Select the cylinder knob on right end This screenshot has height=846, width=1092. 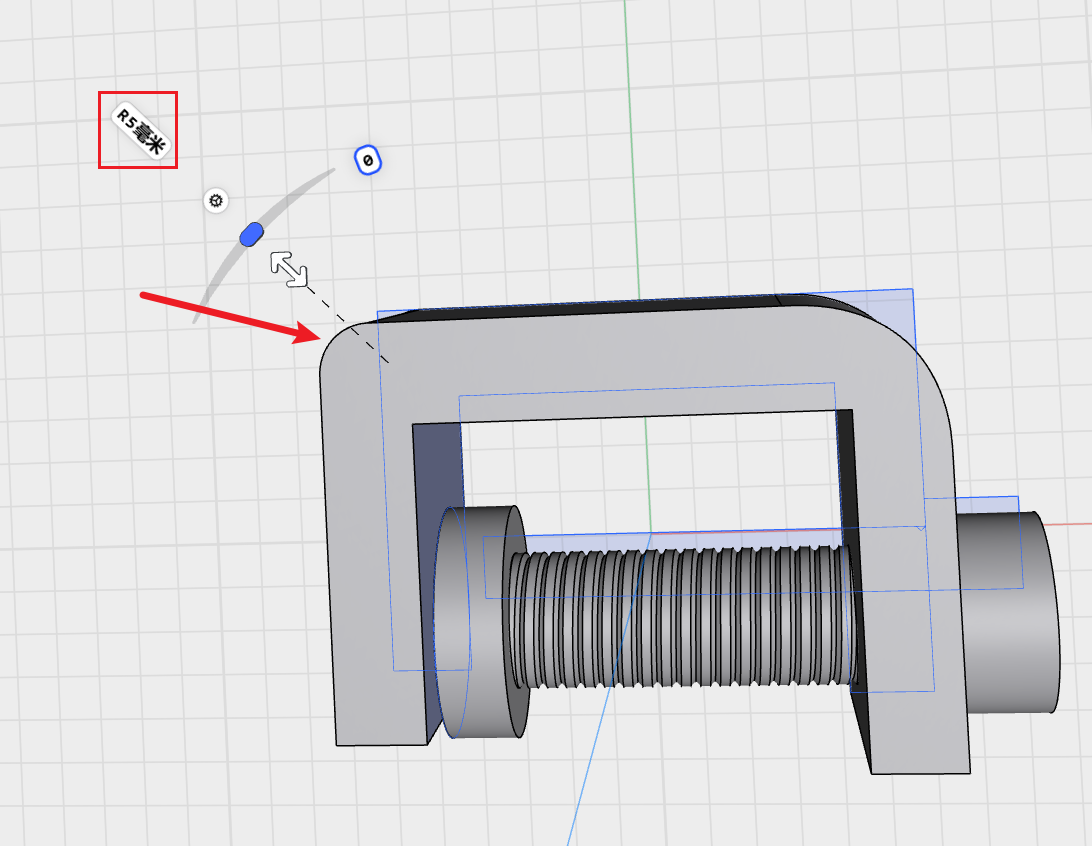click(1010, 613)
